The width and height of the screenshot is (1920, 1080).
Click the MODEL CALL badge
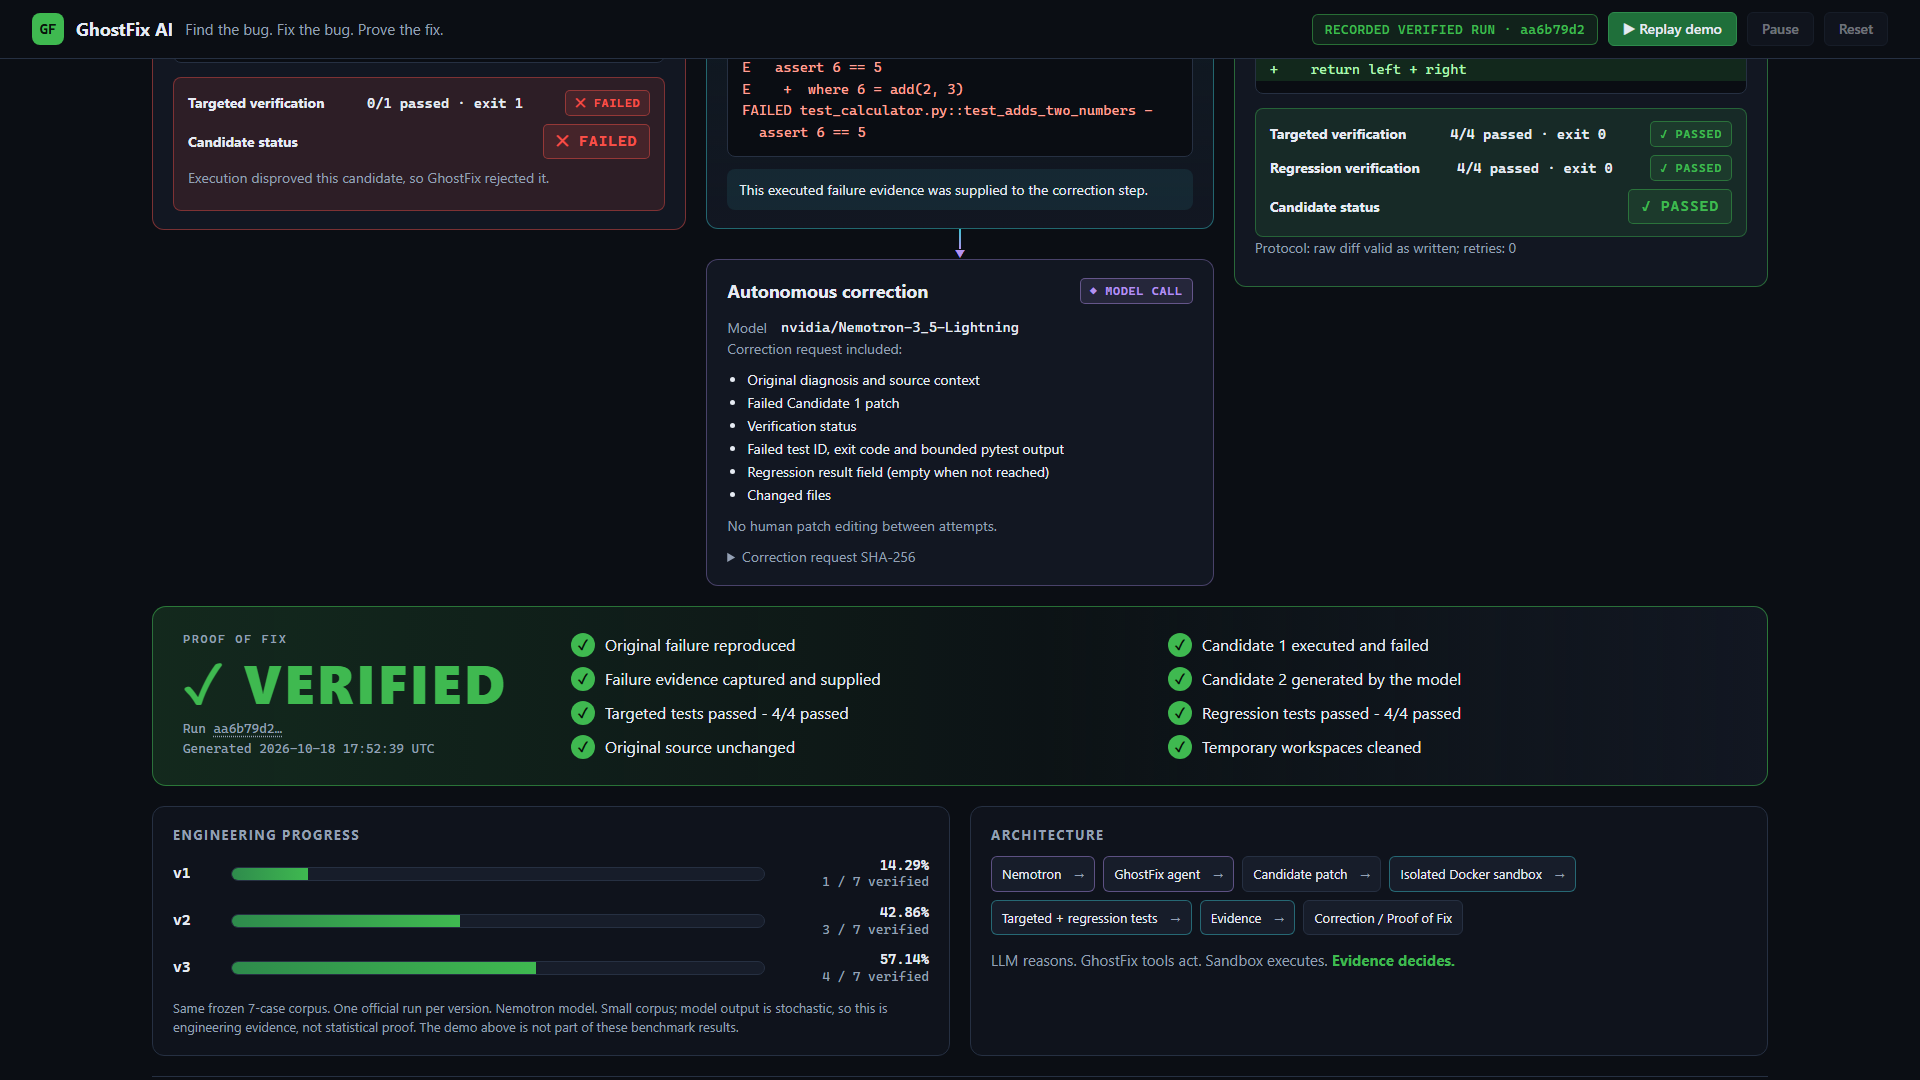point(1136,291)
